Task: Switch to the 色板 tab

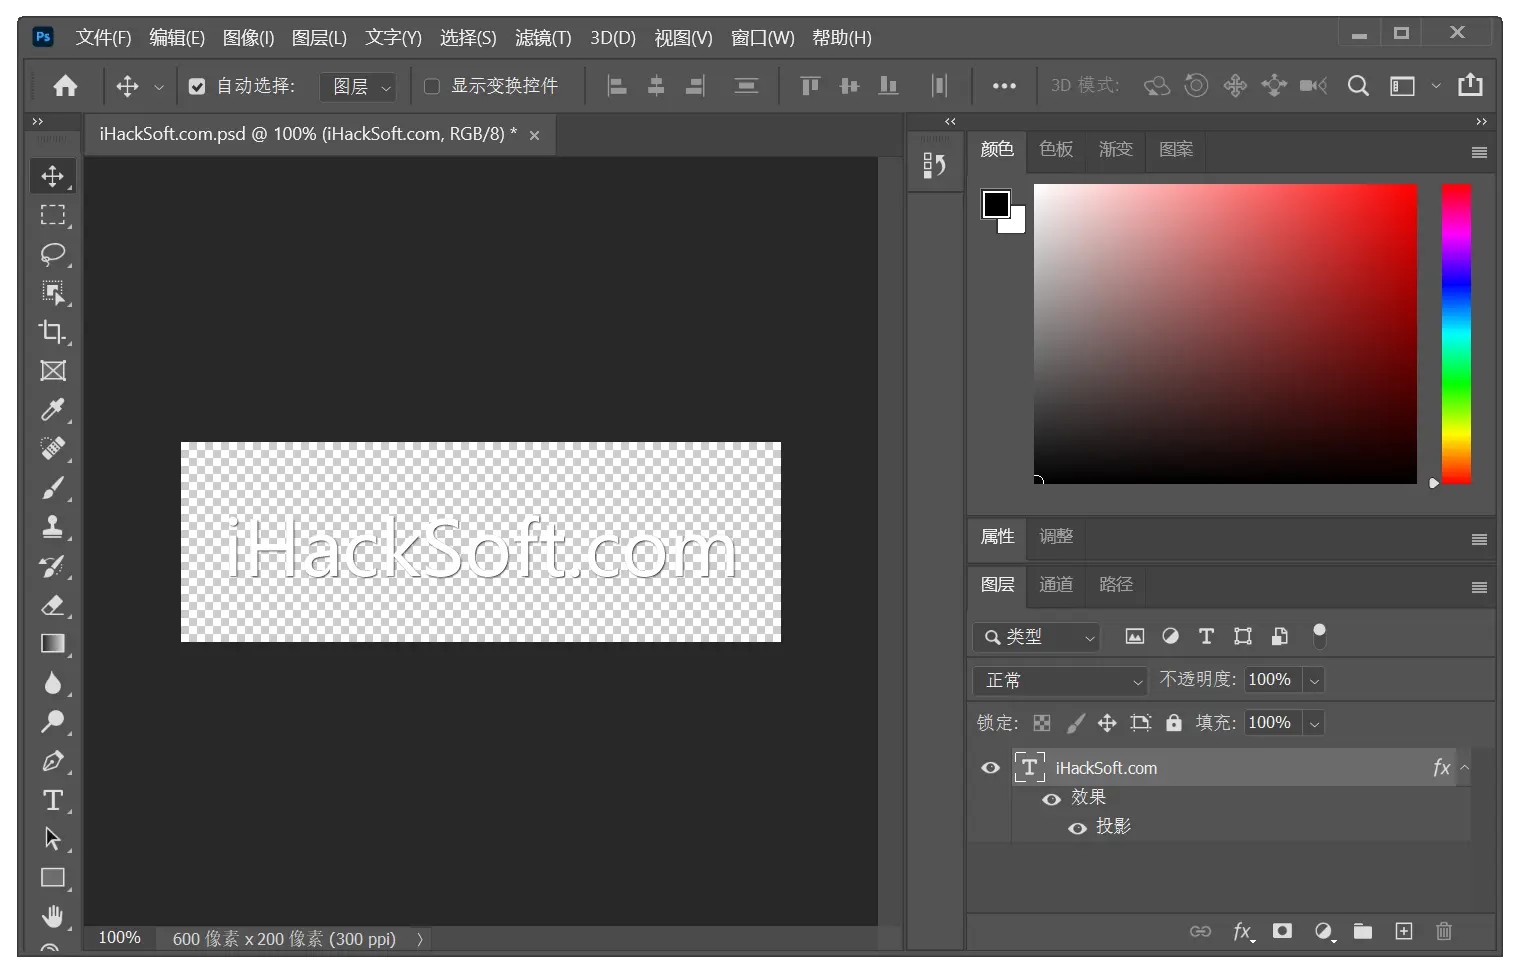Action: tap(1056, 149)
